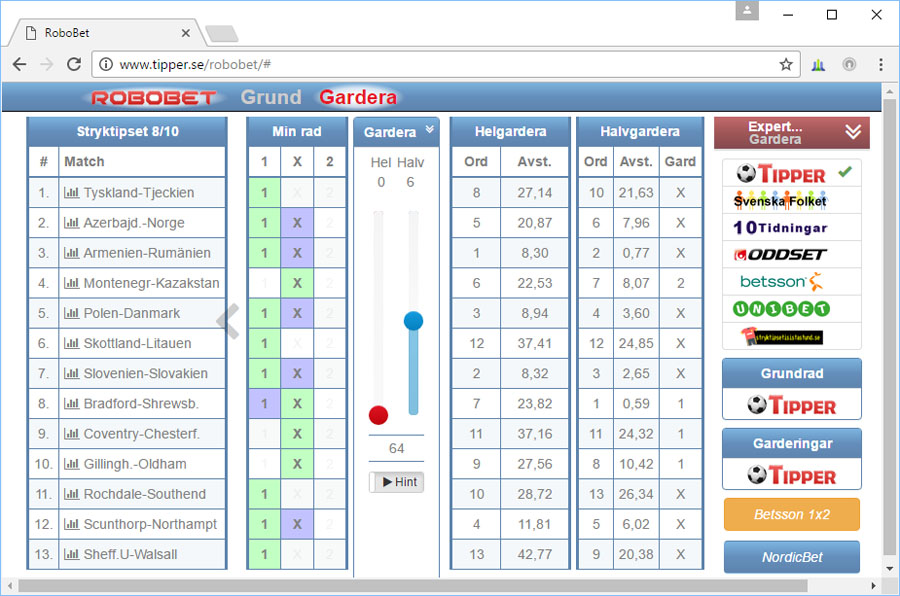900x596 pixels.
Task: Collapse match panel with left arrow
Action: [x=228, y=322]
